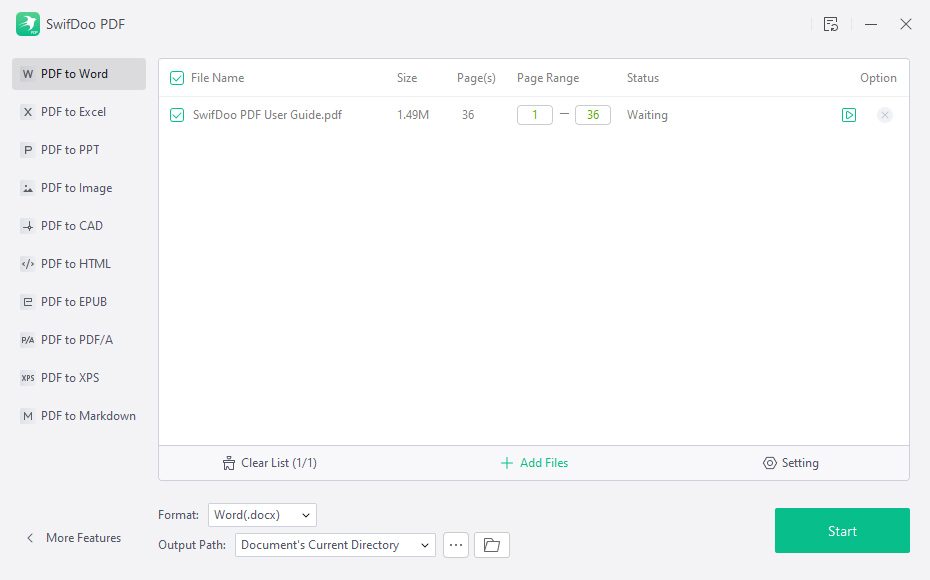The width and height of the screenshot is (930, 580).
Task: Switch to PDF to Markdown
Action: tap(79, 416)
